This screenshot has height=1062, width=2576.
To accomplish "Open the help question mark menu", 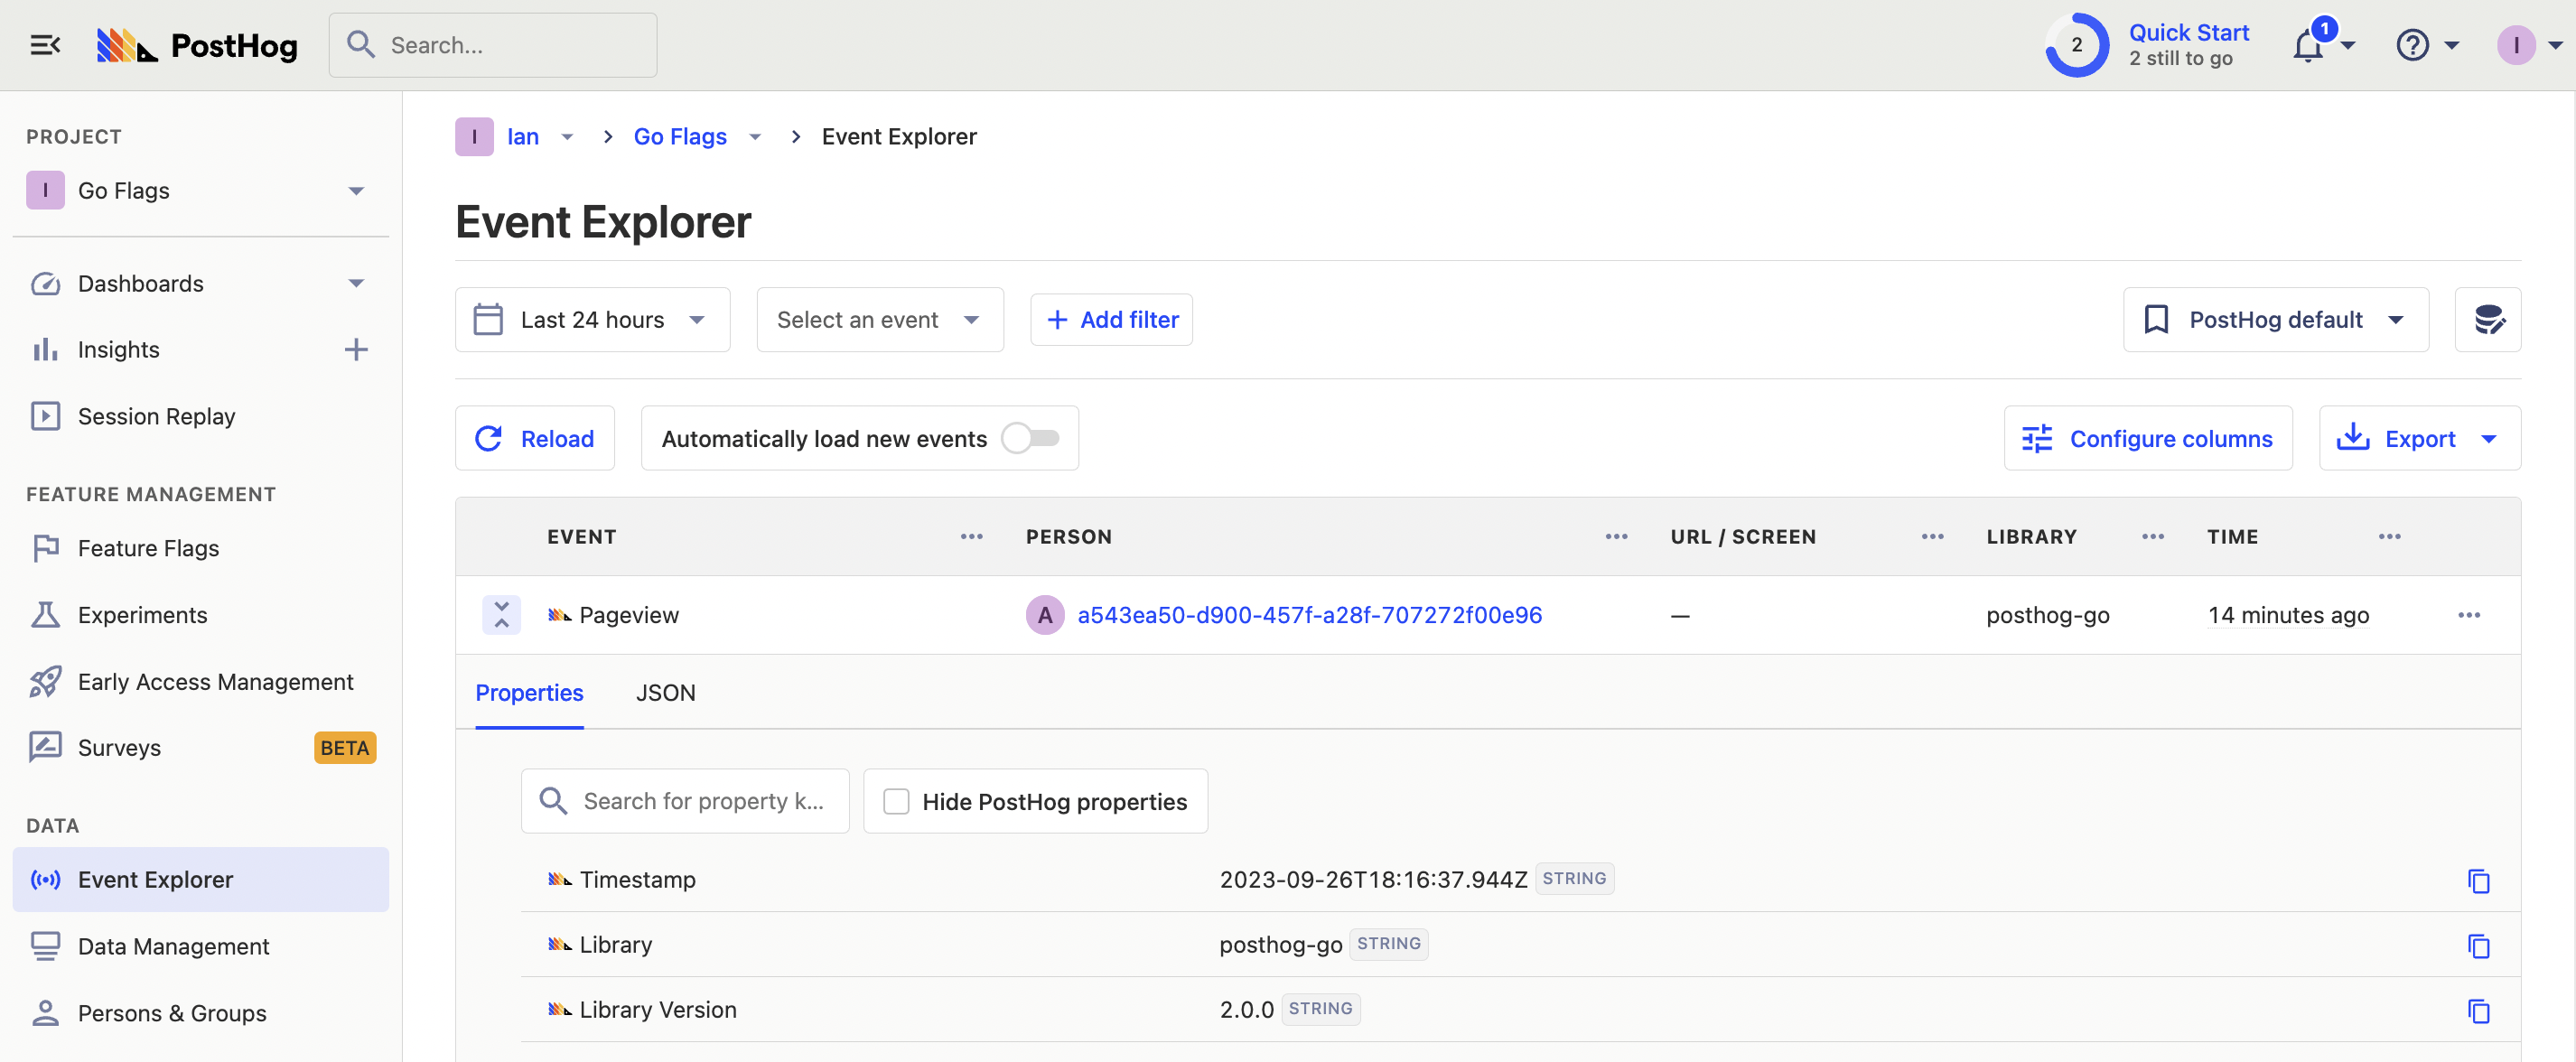I will pos(2412,45).
